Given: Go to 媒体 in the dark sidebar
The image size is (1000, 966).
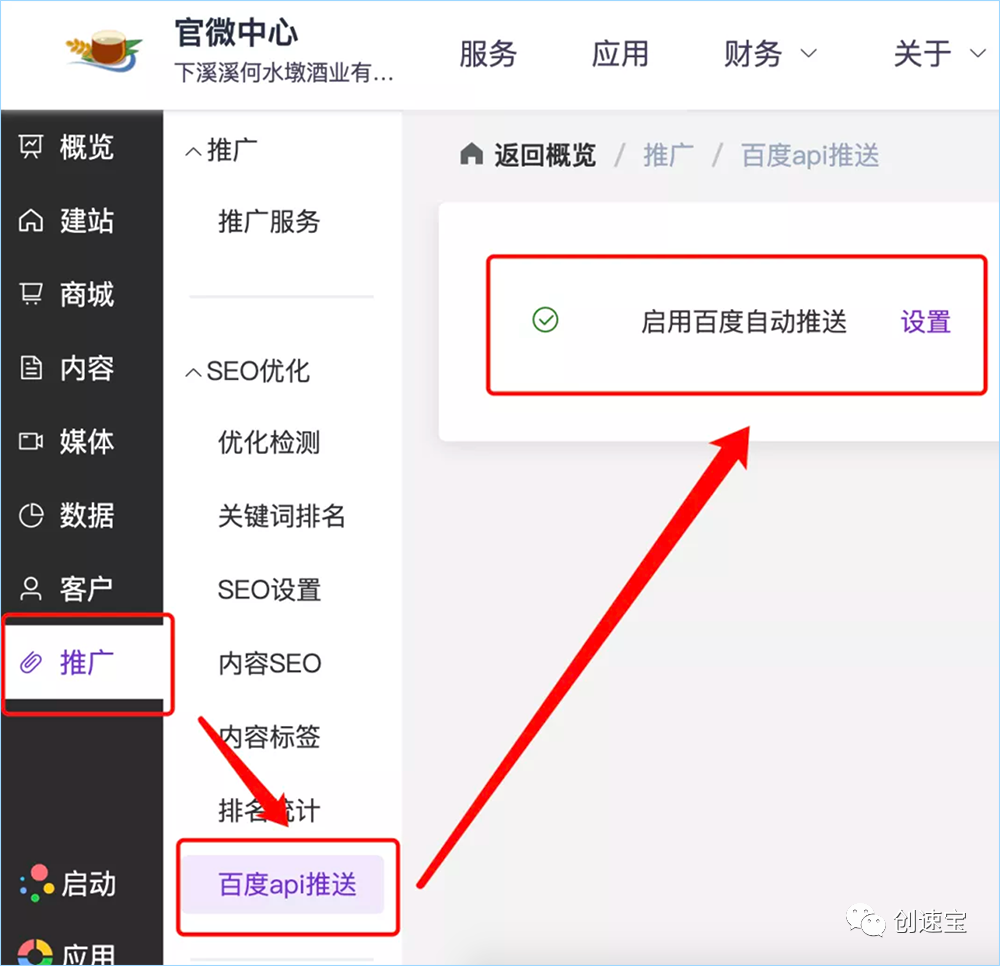Looking at the screenshot, I should pos(87,441).
